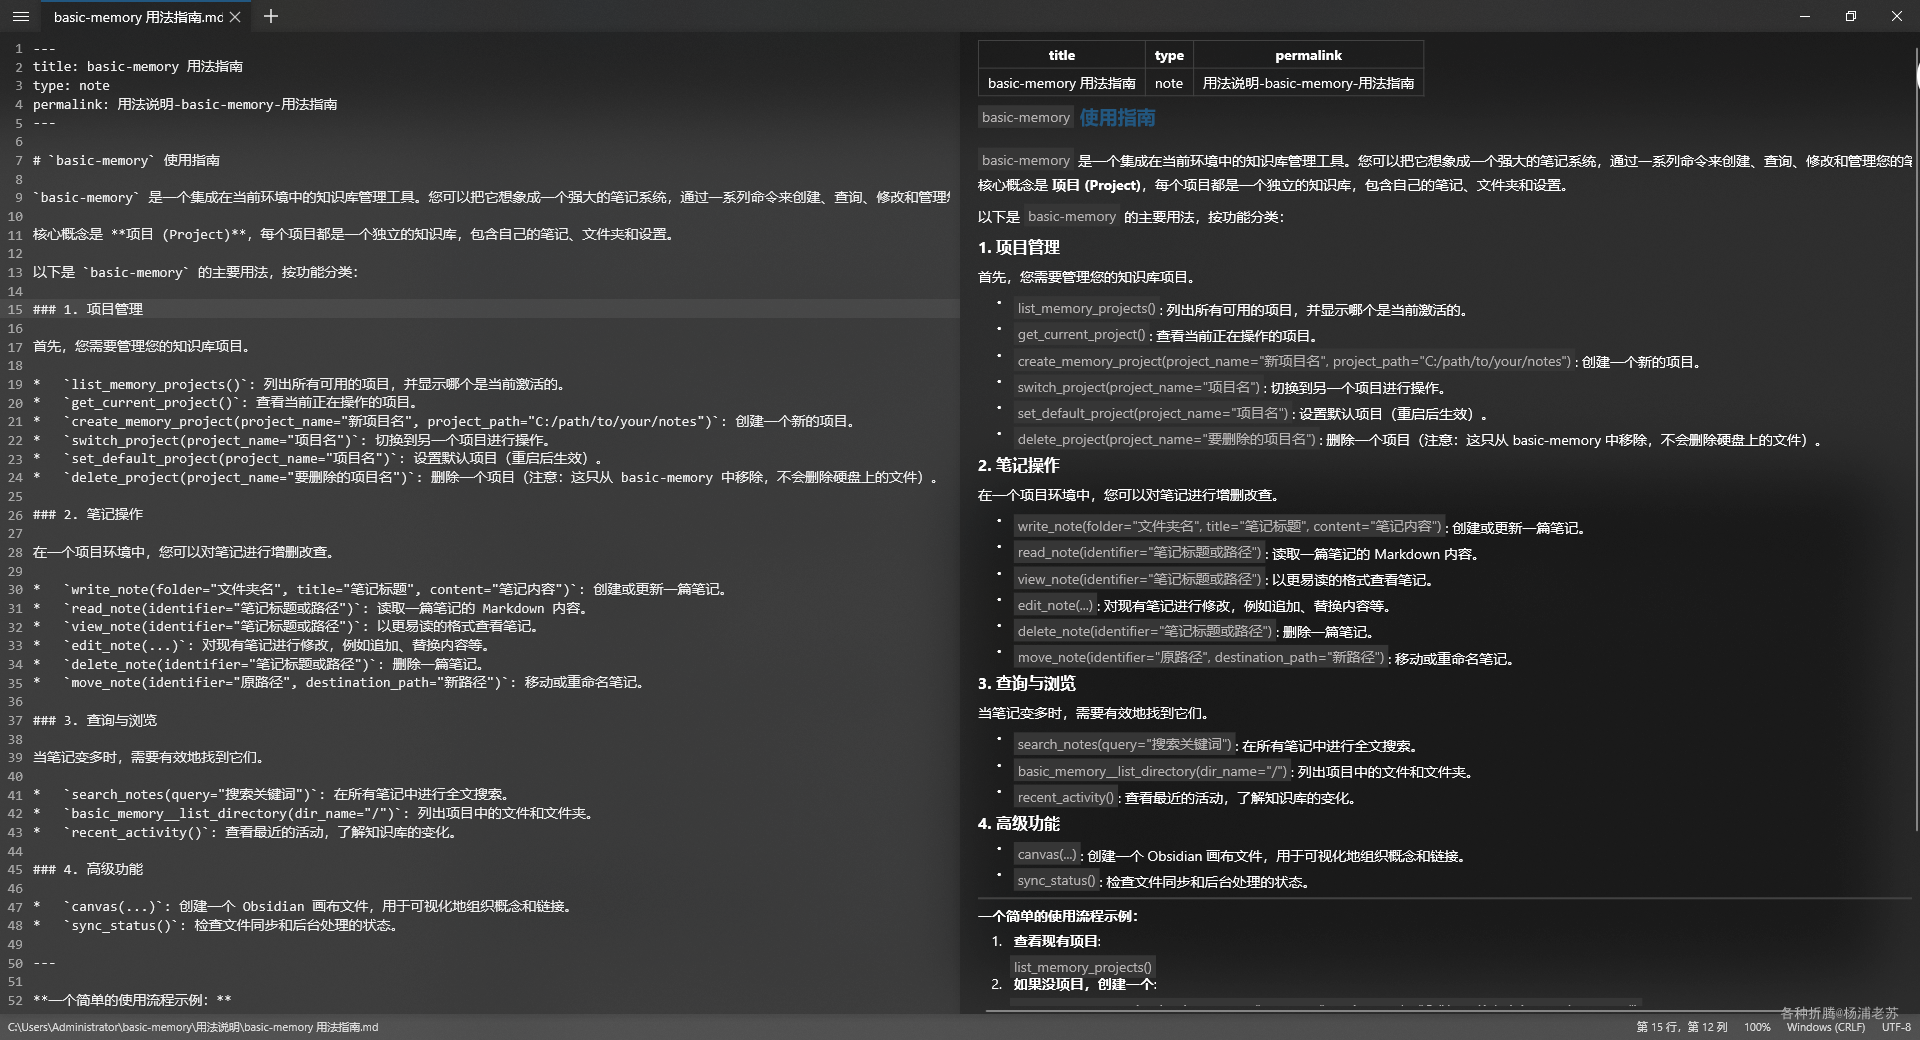1920x1040 pixels.
Task: Click delete_note code in preview
Action: click(1145, 631)
